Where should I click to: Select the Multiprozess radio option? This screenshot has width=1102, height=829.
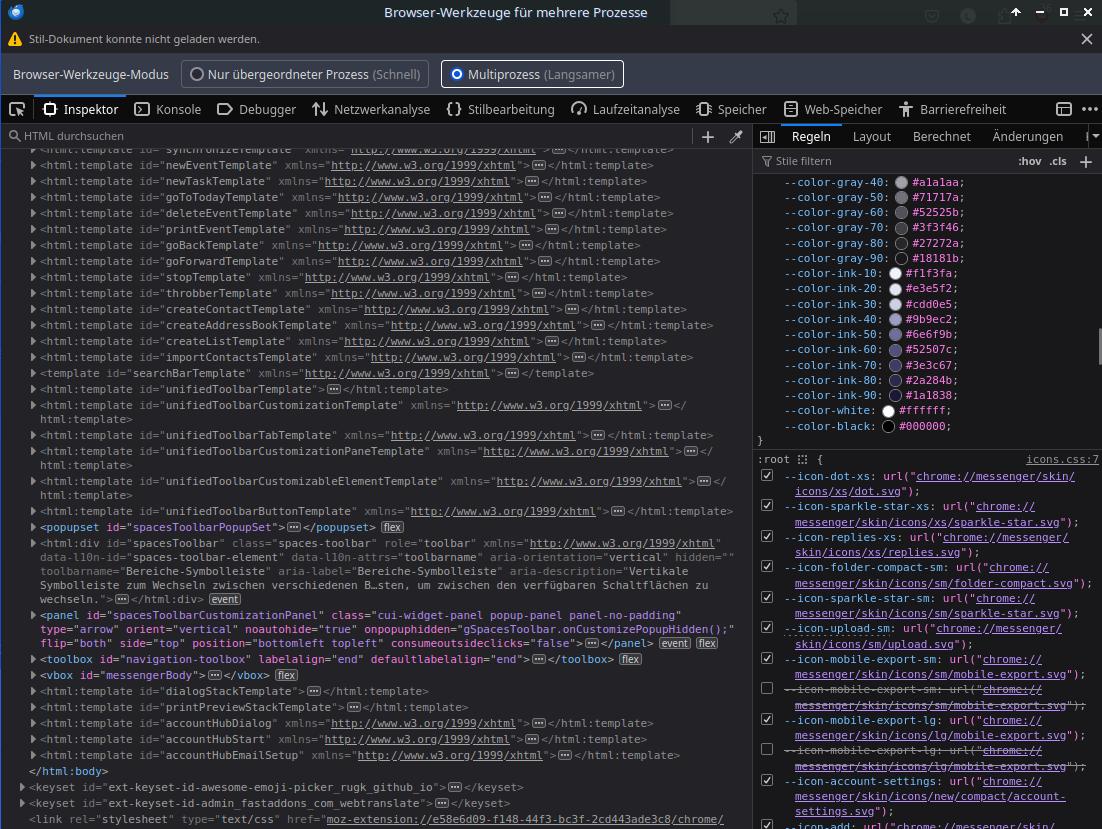pos(532,74)
